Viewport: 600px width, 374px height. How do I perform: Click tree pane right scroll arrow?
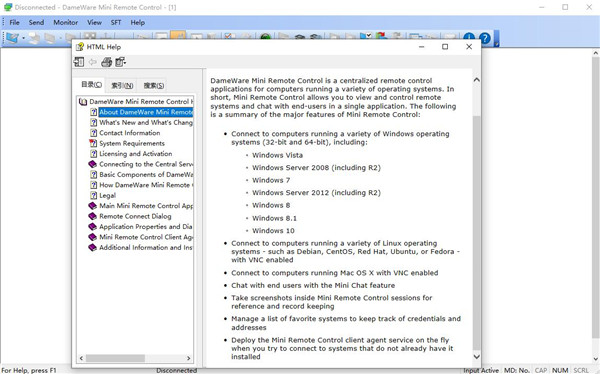(x=189, y=358)
